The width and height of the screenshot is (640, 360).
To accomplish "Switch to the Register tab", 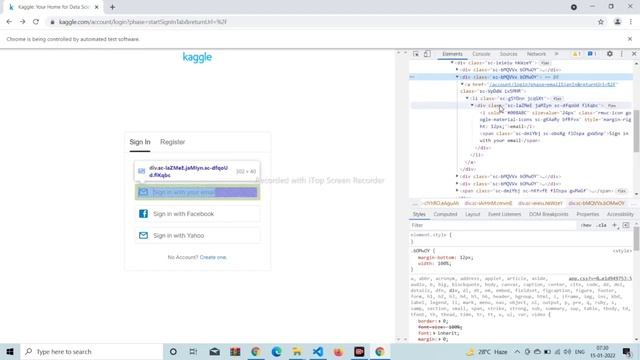I will [x=172, y=142].
